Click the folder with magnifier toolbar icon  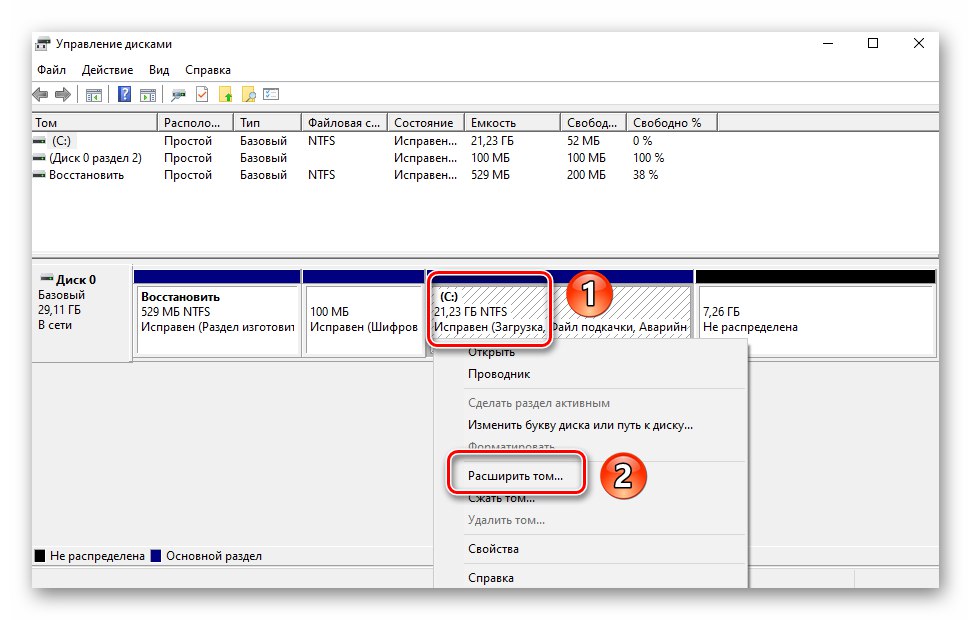click(248, 95)
